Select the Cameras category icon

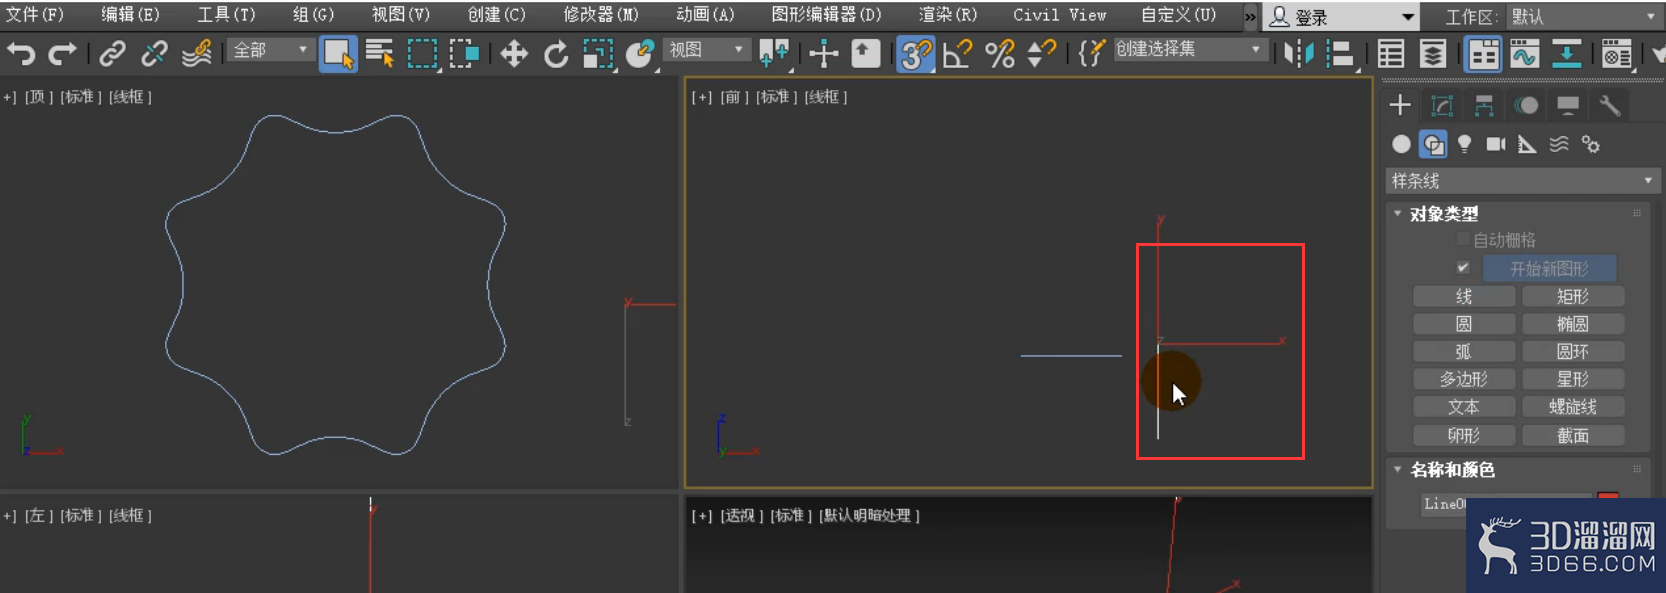coord(1496,145)
